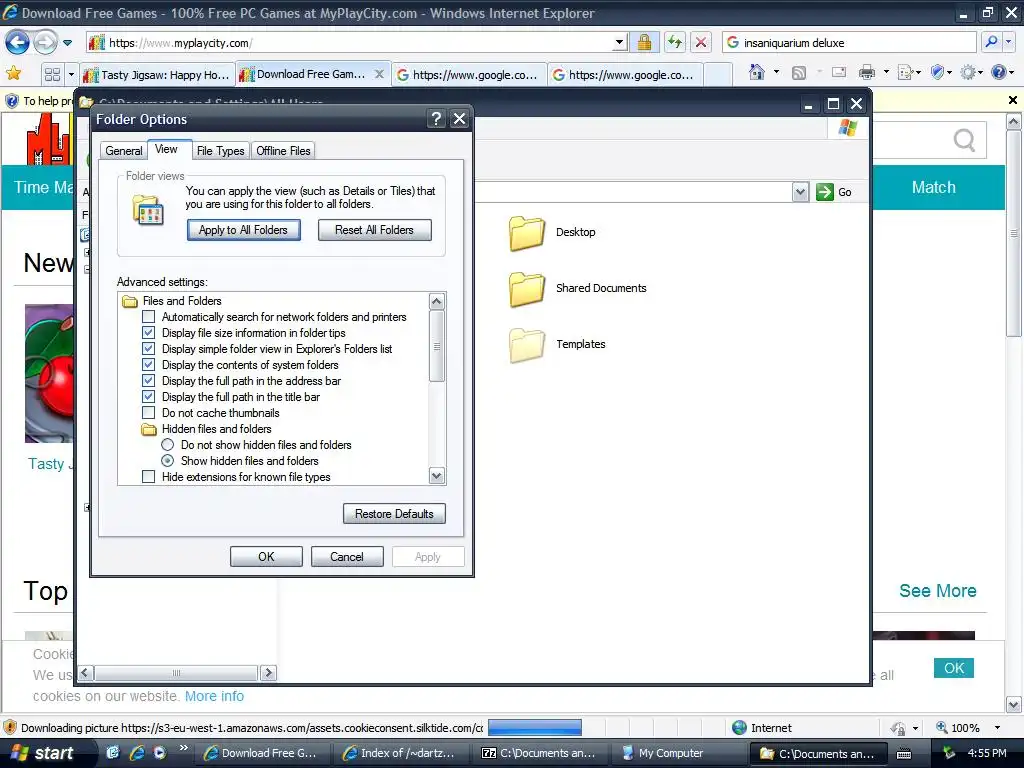
Task: Click the red Stop loading icon
Action: [x=701, y=43]
